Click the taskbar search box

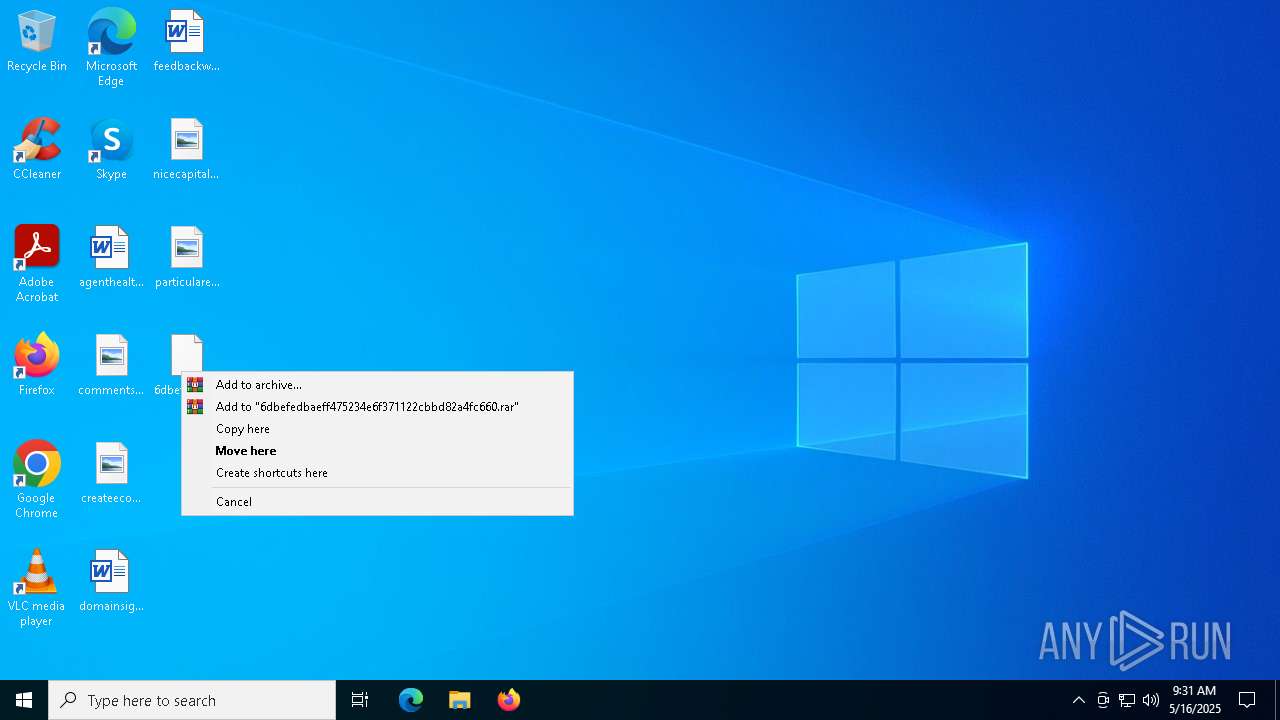click(192, 700)
